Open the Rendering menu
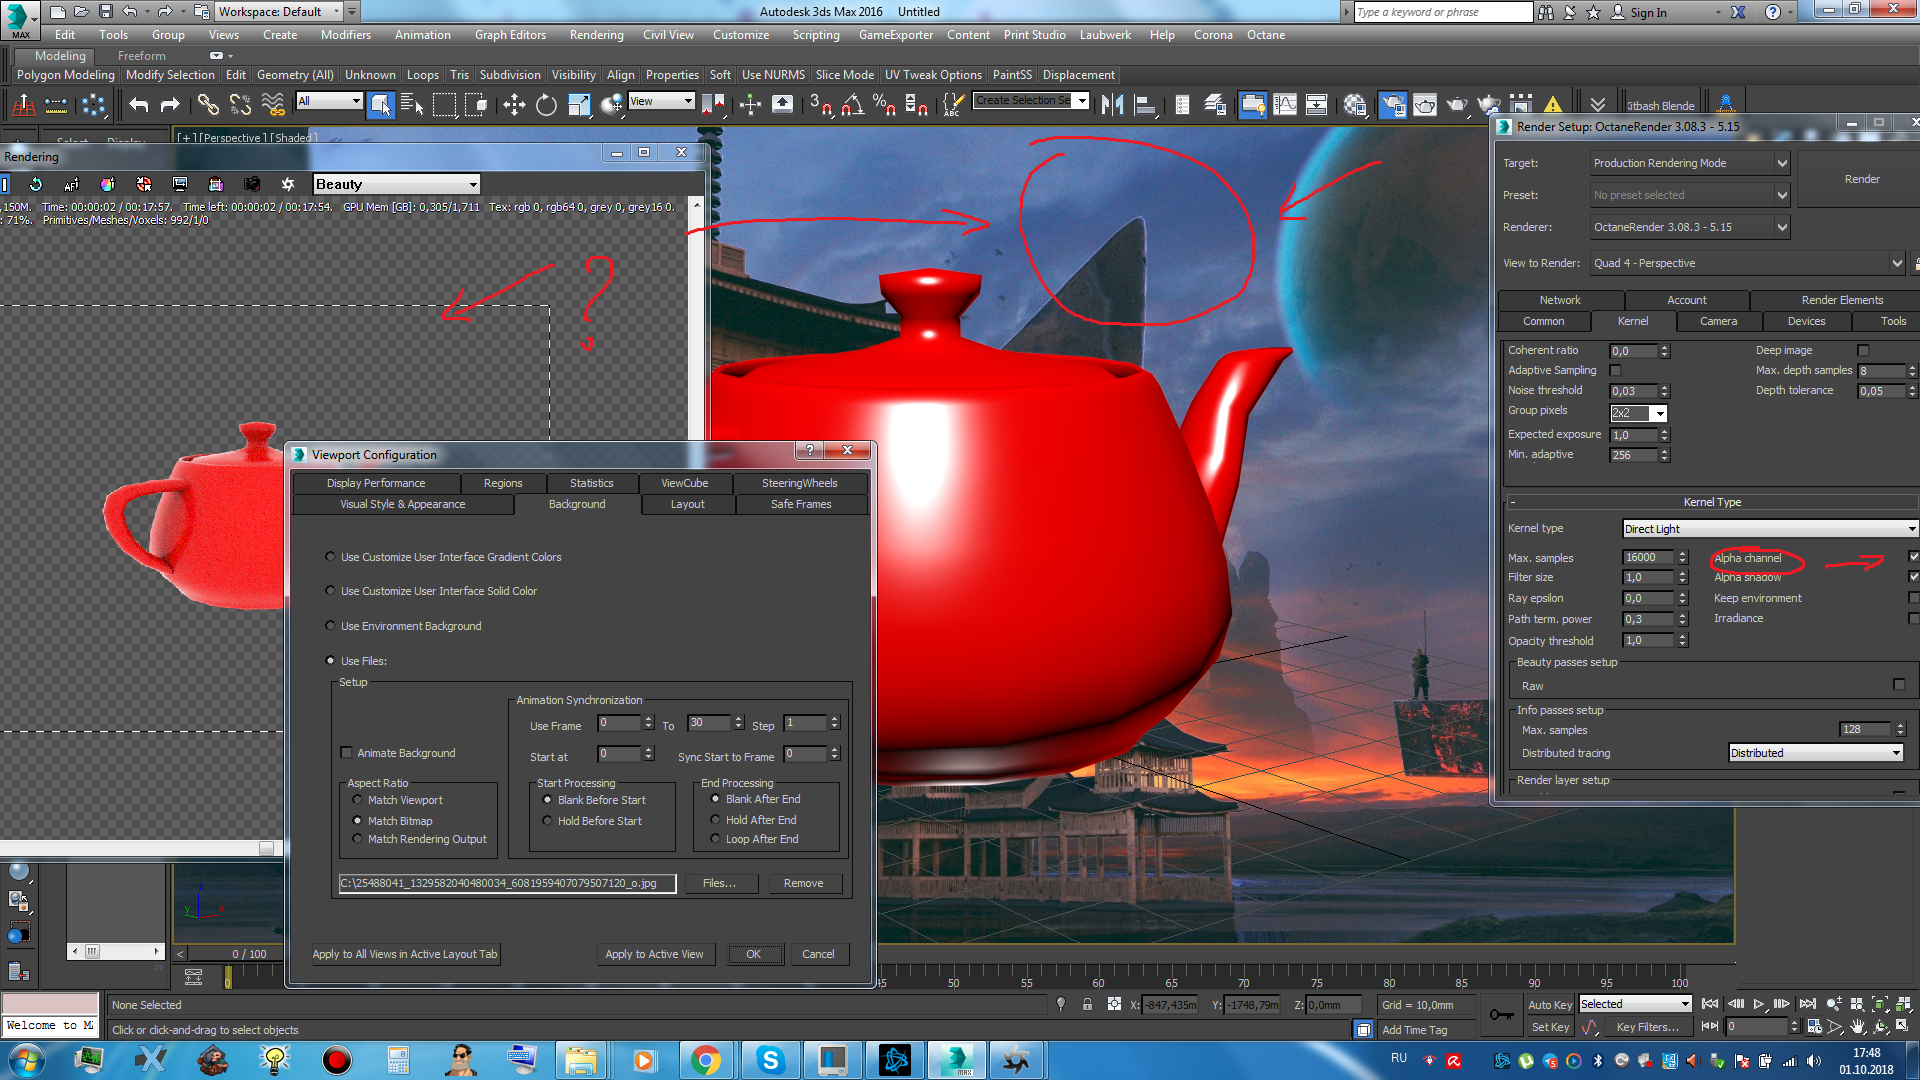The image size is (1920, 1080). (596, 35)
